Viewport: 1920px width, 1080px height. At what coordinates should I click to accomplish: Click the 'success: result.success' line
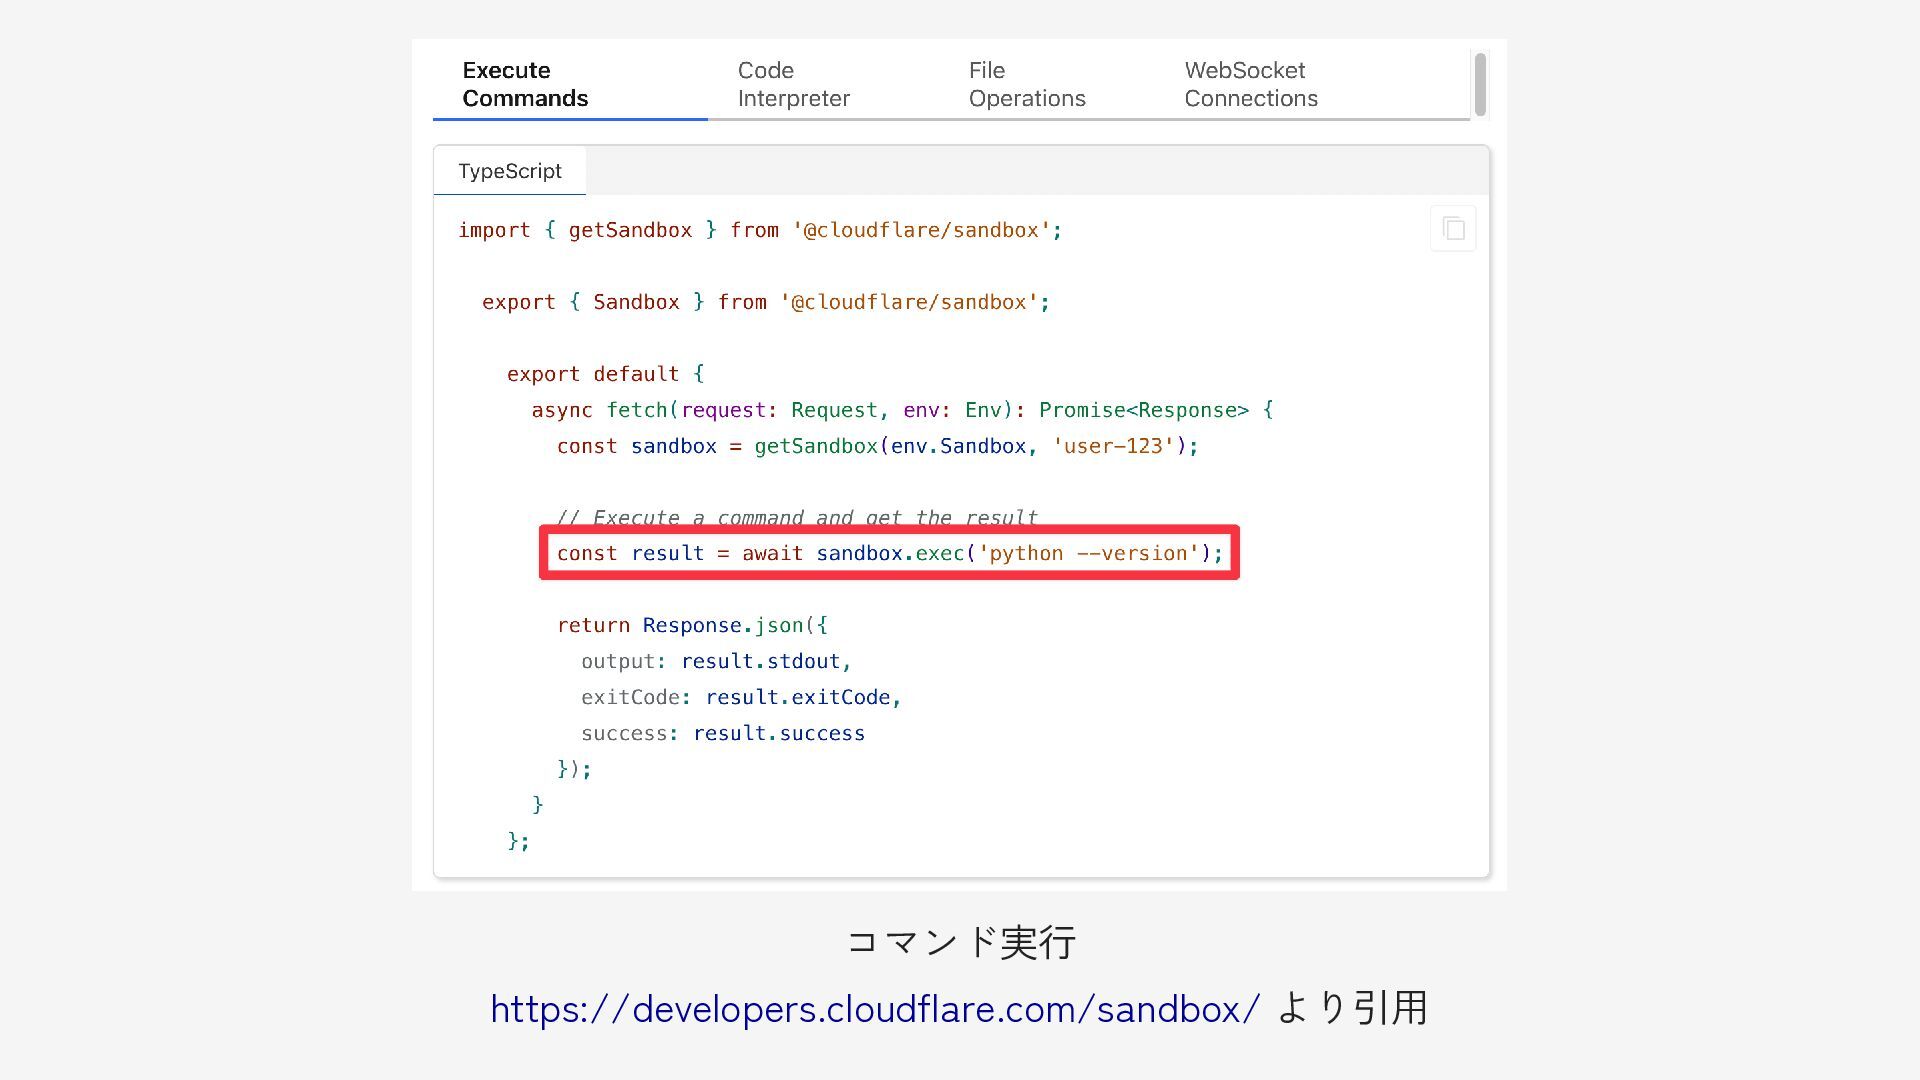point(722,733)
